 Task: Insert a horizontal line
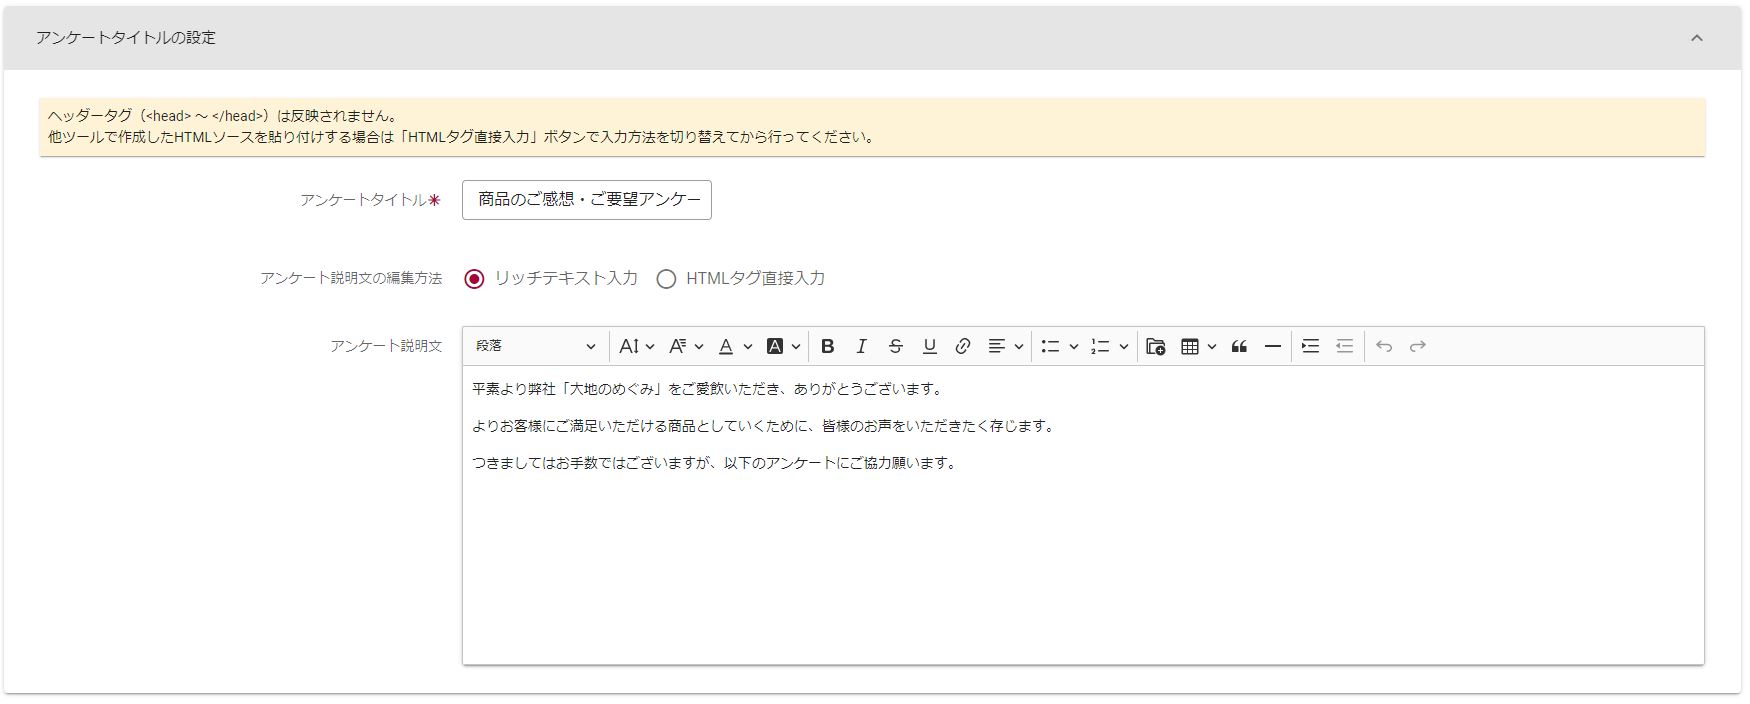1273,346
